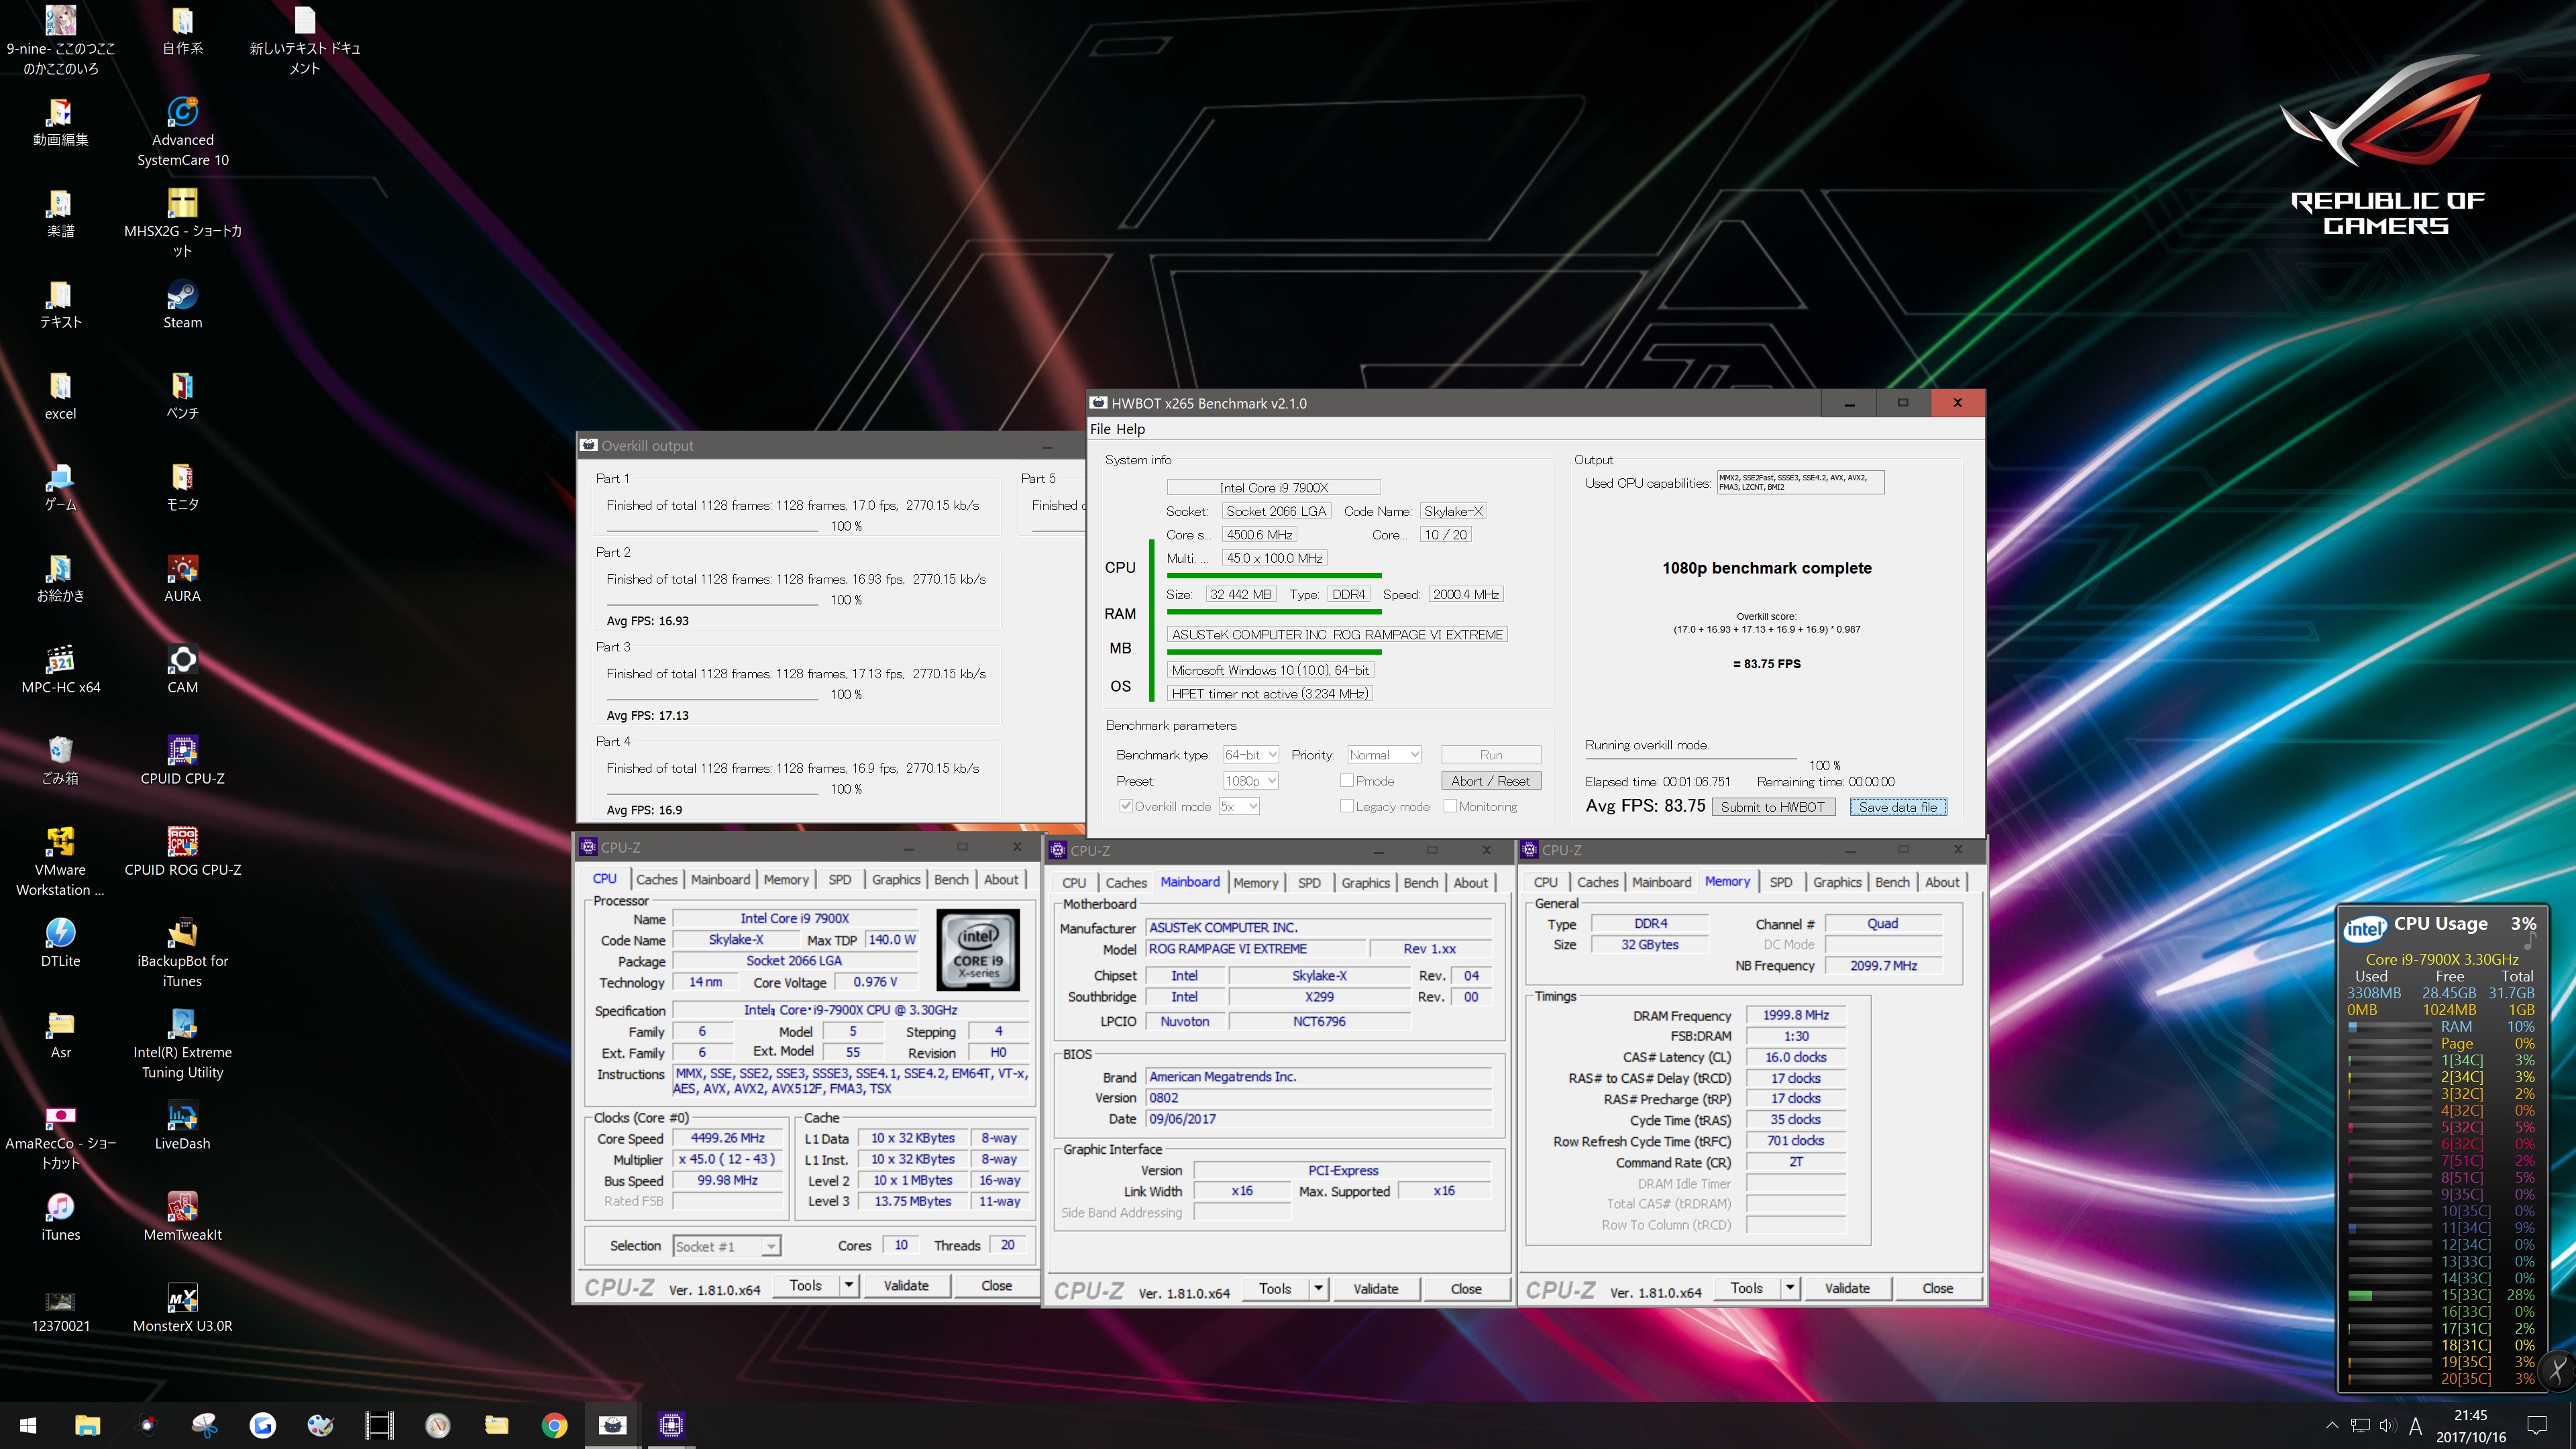This screenshot has height=1449, width=2576.
Task: Open File Explorer from the taskbar
Action: [87, 1425]
